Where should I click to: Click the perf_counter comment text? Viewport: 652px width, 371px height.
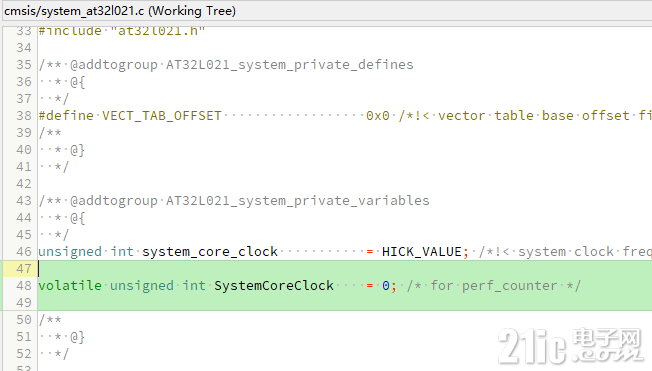509,286
